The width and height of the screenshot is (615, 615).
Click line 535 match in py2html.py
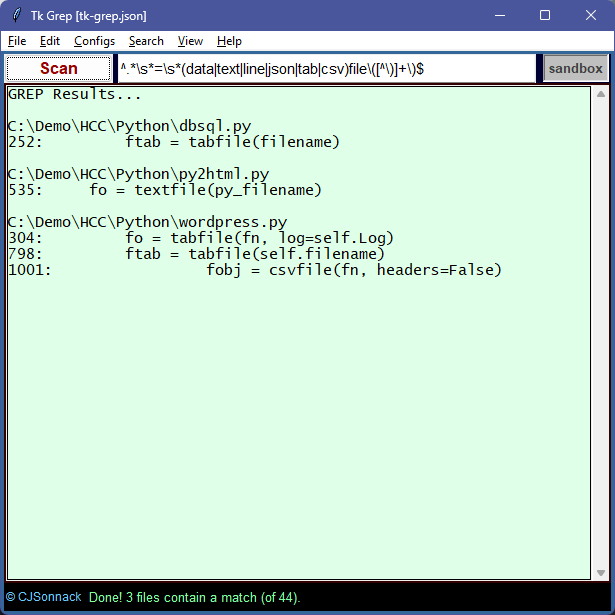pyautogui.click(x=165, y=190)
